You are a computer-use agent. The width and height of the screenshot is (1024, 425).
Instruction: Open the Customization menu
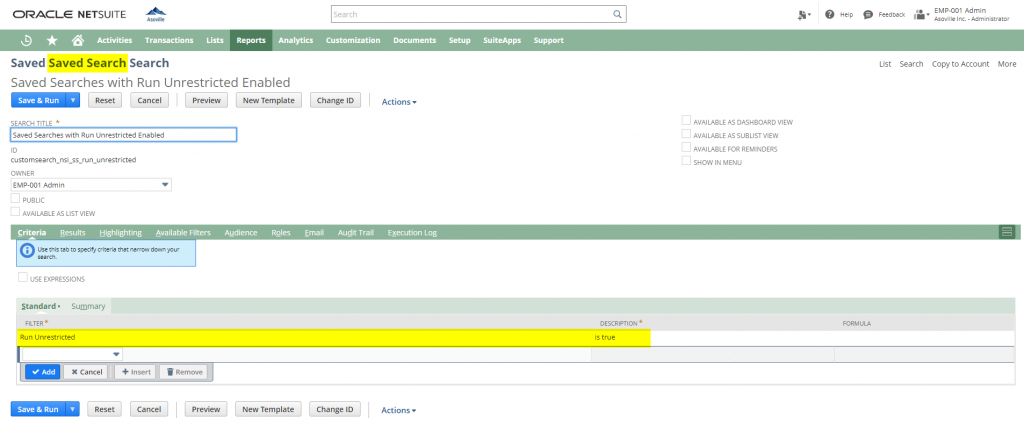point(353,40)
